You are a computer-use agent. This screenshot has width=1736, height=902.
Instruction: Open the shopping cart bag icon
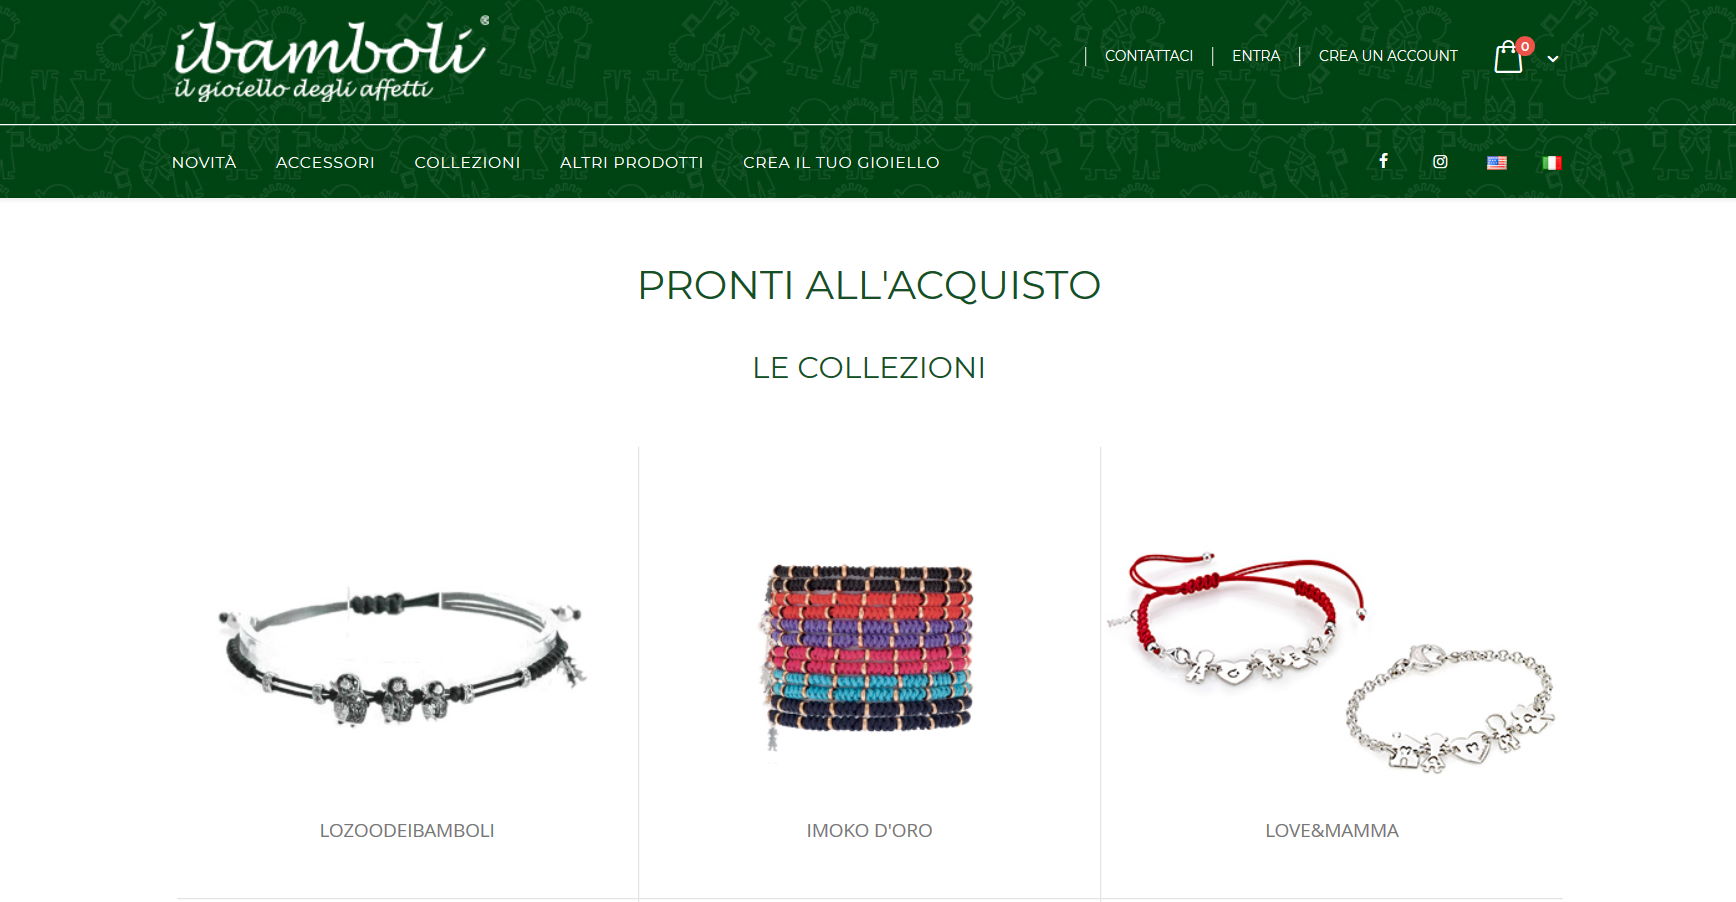click(x=1508, y=57)
